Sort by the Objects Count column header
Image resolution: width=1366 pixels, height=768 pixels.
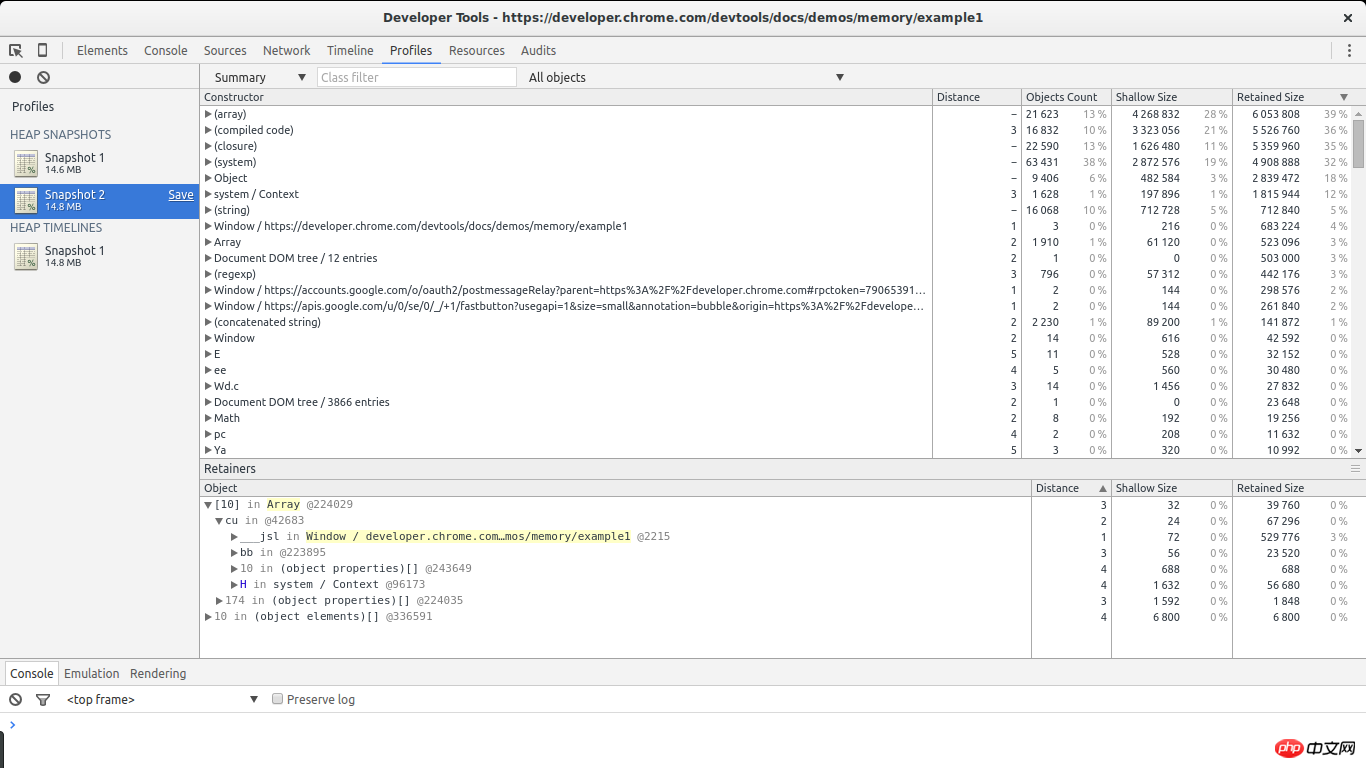click(1066, 97)
